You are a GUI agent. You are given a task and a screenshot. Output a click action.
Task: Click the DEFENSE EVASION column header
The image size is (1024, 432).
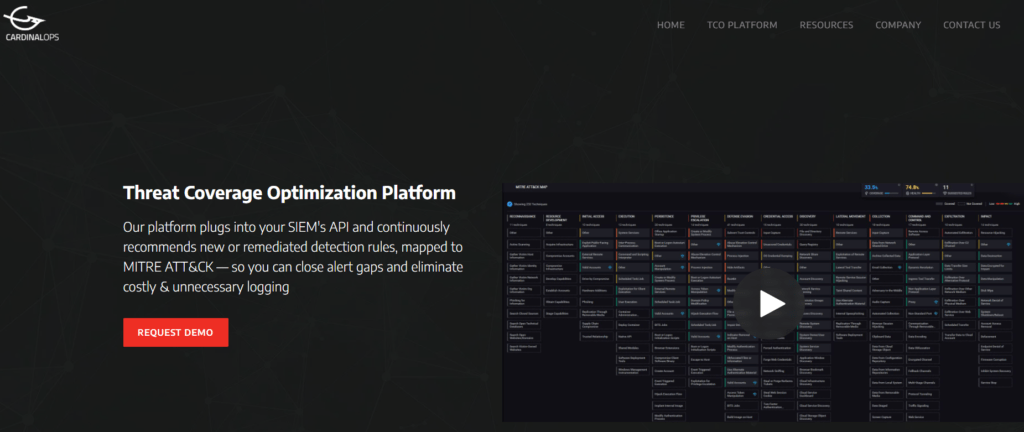coord(740,216)
